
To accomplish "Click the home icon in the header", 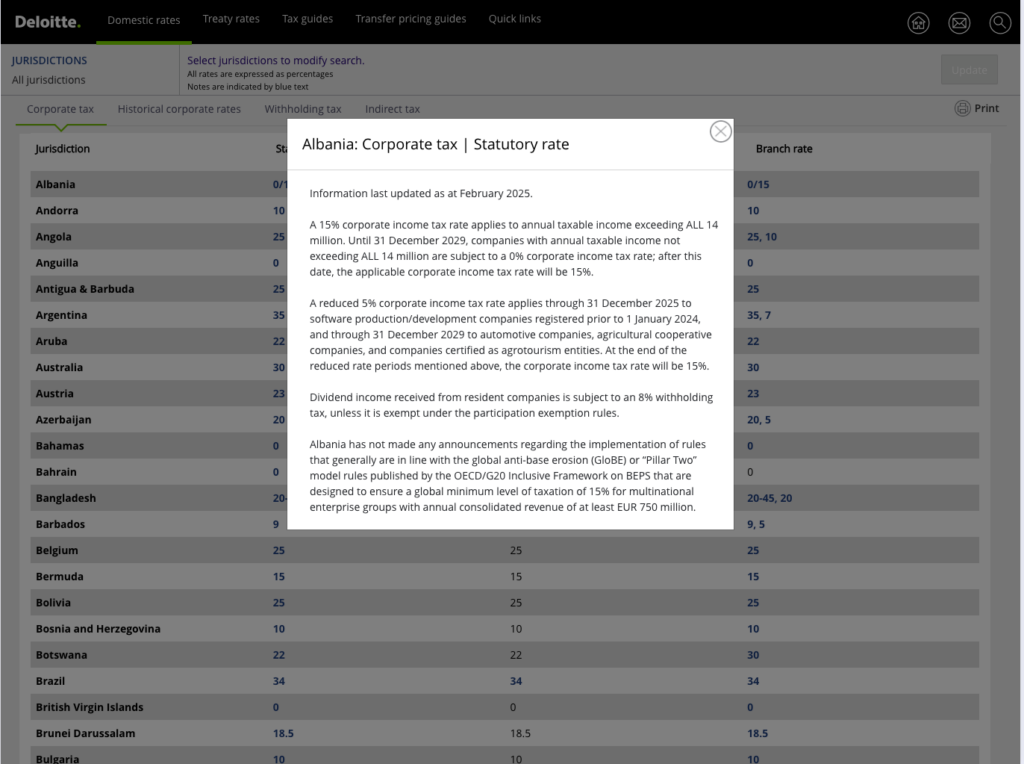I will pyautogui.click(x=918, y=24).
